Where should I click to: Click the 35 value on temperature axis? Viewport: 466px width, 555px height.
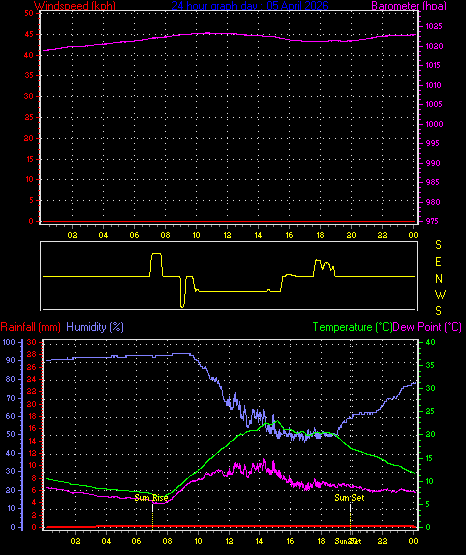430,365
